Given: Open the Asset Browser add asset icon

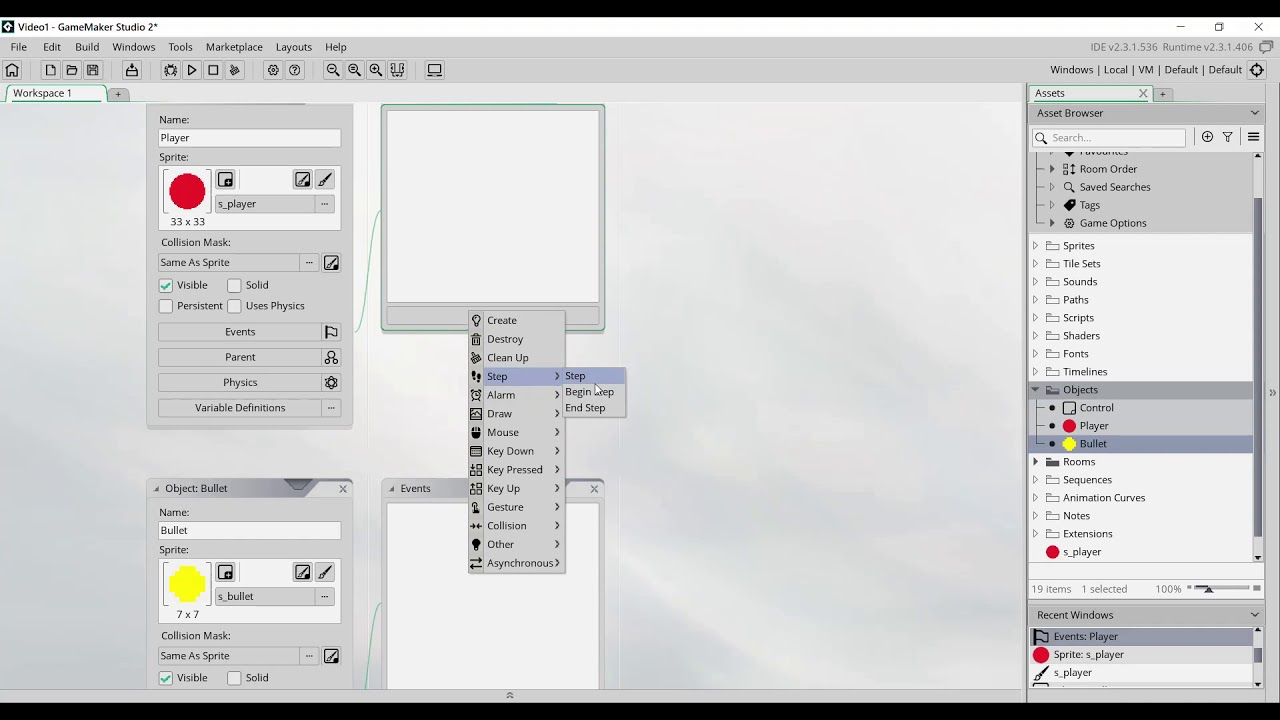Looking at the screenshot, I should pyautogui.click(x=1207, y=137).
